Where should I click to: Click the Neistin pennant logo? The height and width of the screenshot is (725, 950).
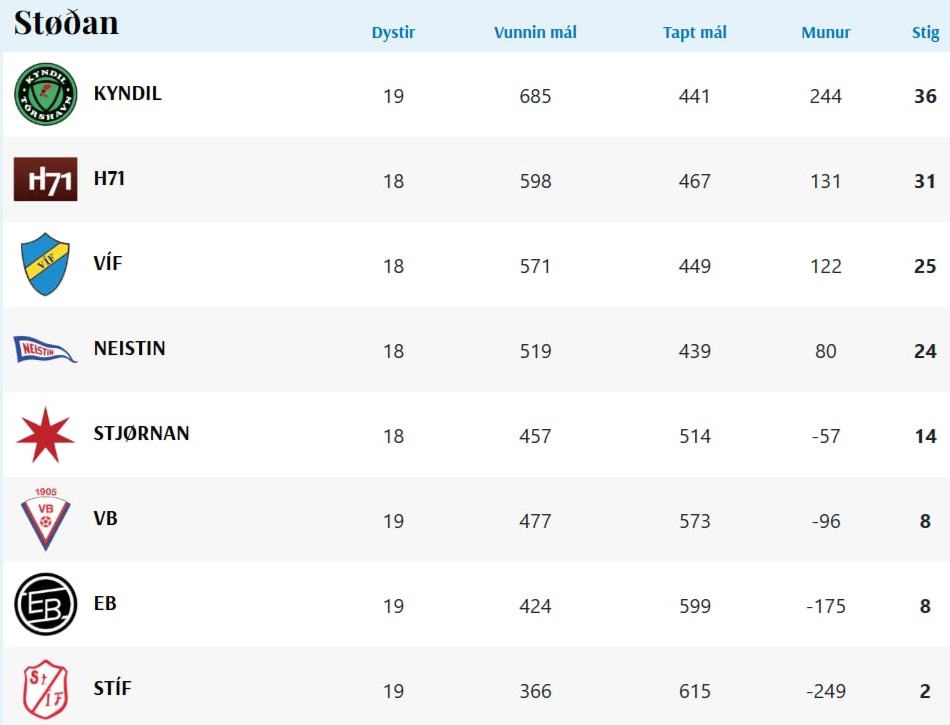click(45, 349)
